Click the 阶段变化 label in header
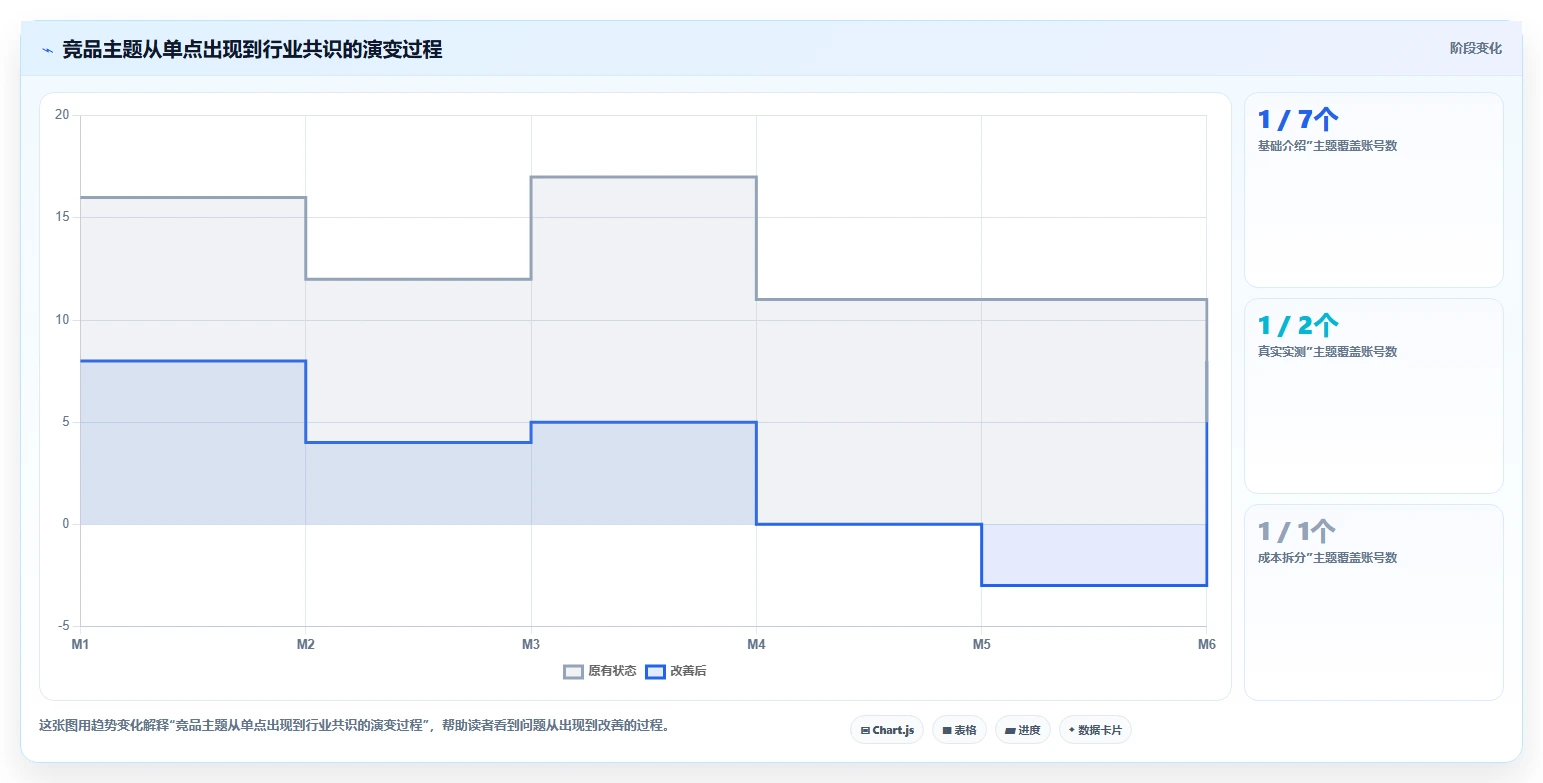The width and height of the screenshot is (1543, 783). (x=1476, y=48)
